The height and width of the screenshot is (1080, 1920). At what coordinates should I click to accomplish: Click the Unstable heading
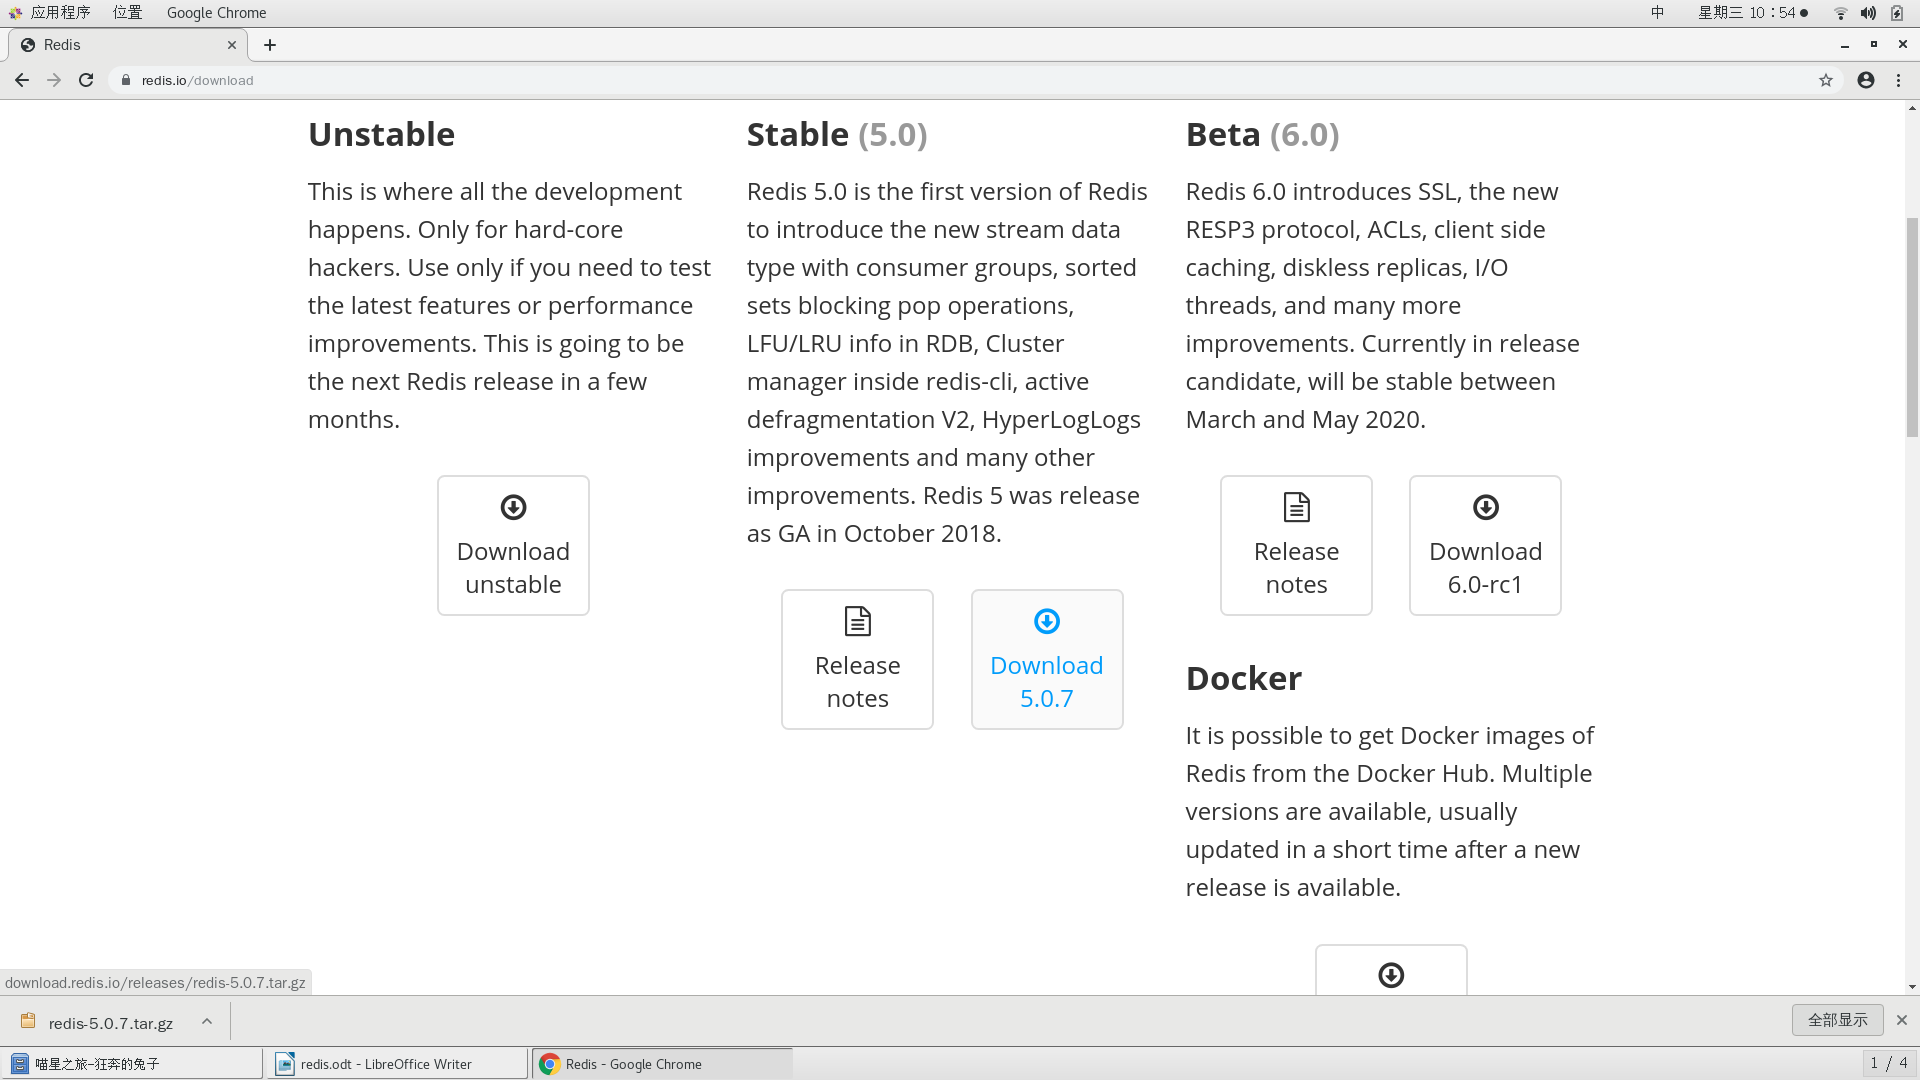click(x=381, y=134)
